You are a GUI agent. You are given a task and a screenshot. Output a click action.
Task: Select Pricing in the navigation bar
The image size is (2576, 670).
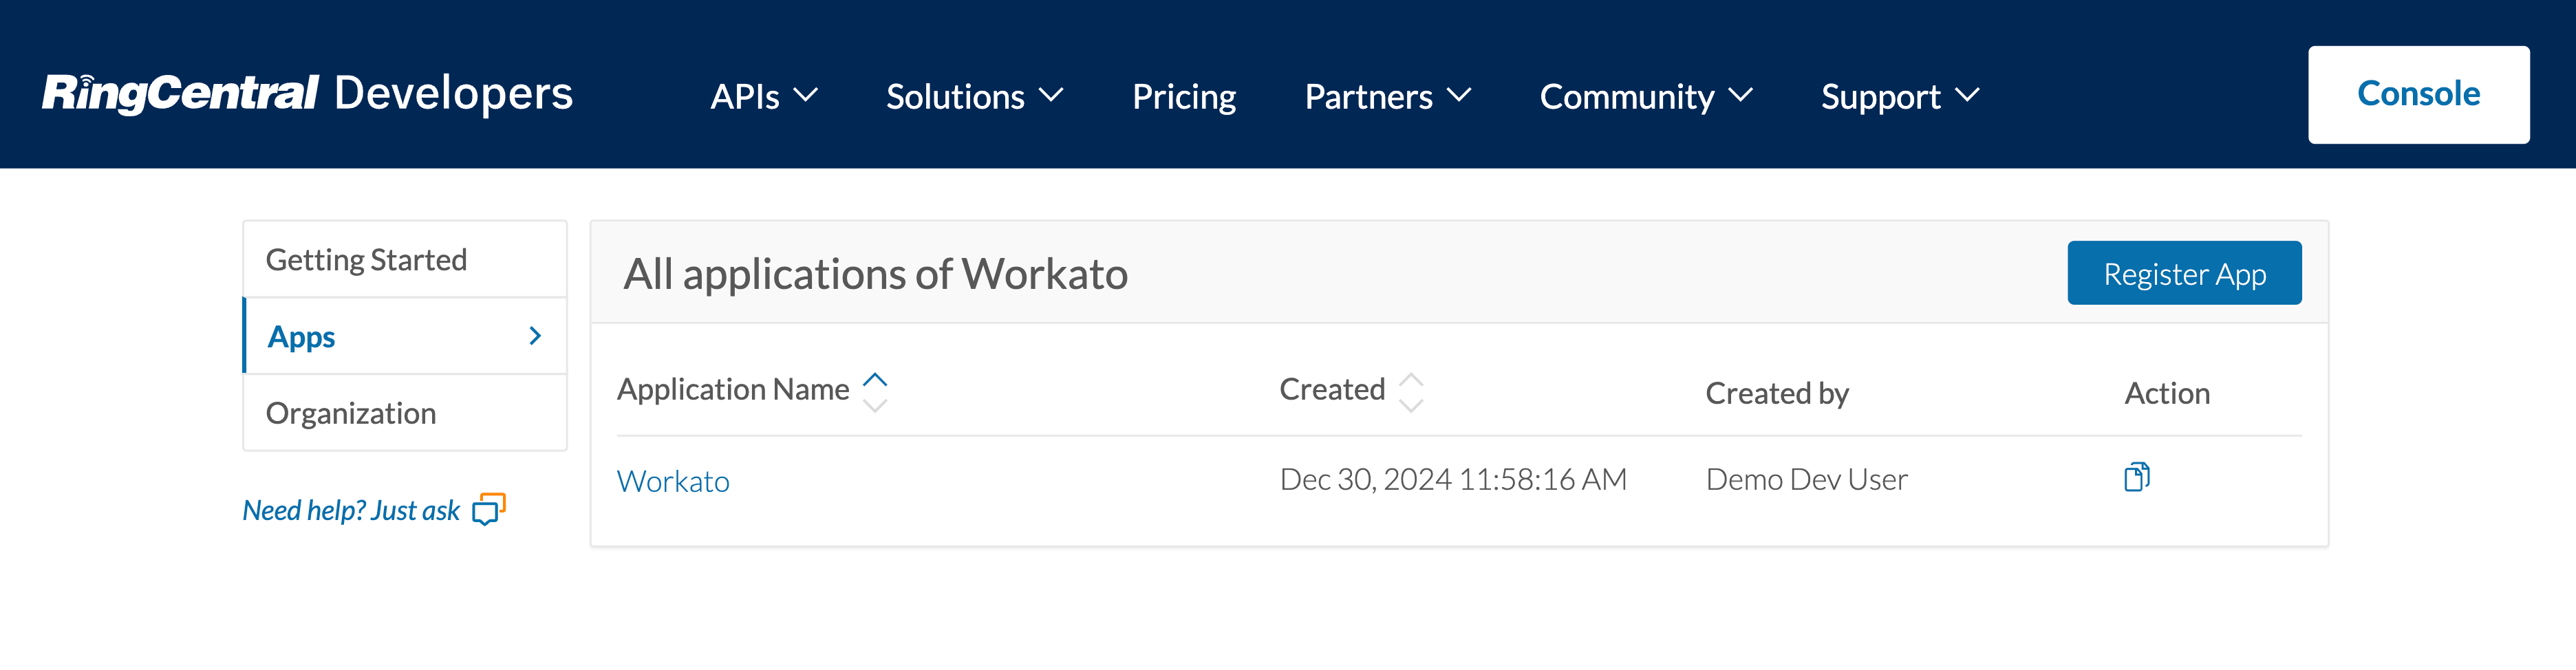1184,96
